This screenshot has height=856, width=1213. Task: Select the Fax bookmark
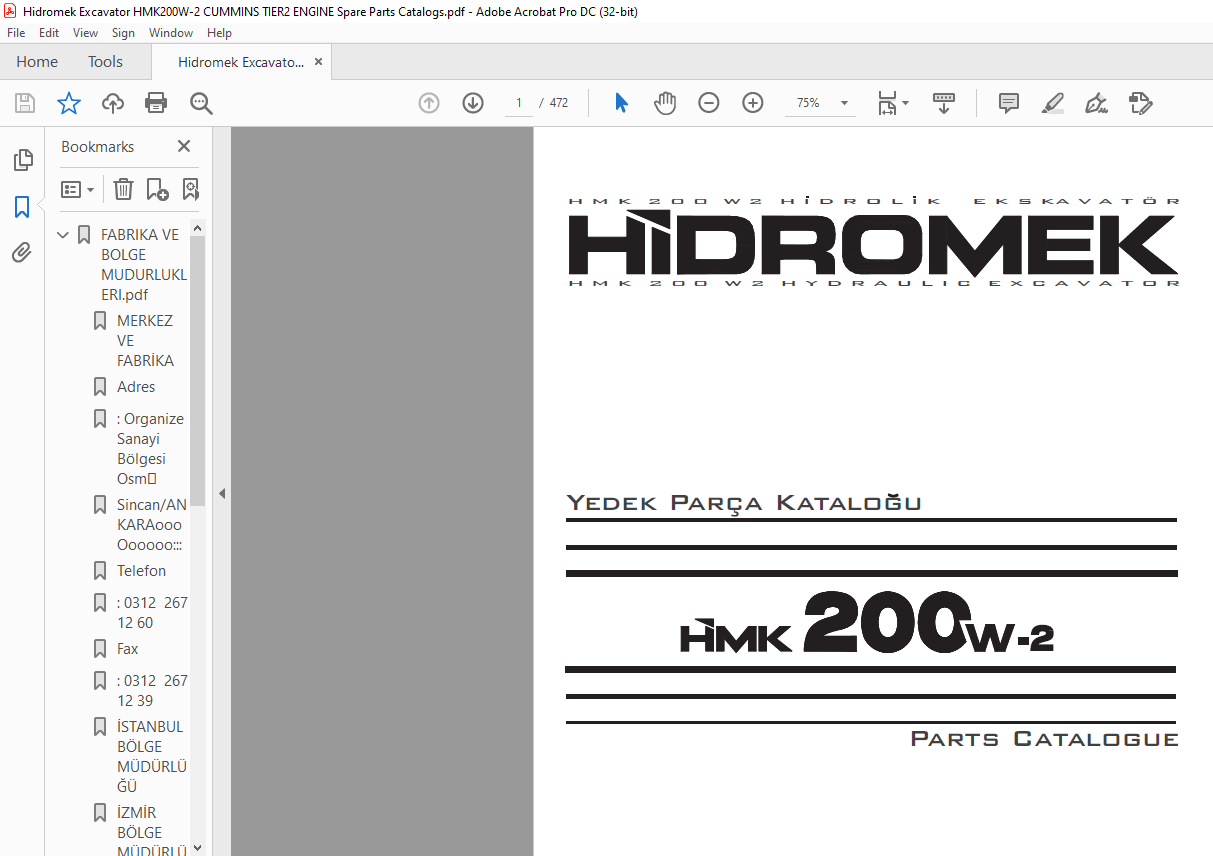127,649
